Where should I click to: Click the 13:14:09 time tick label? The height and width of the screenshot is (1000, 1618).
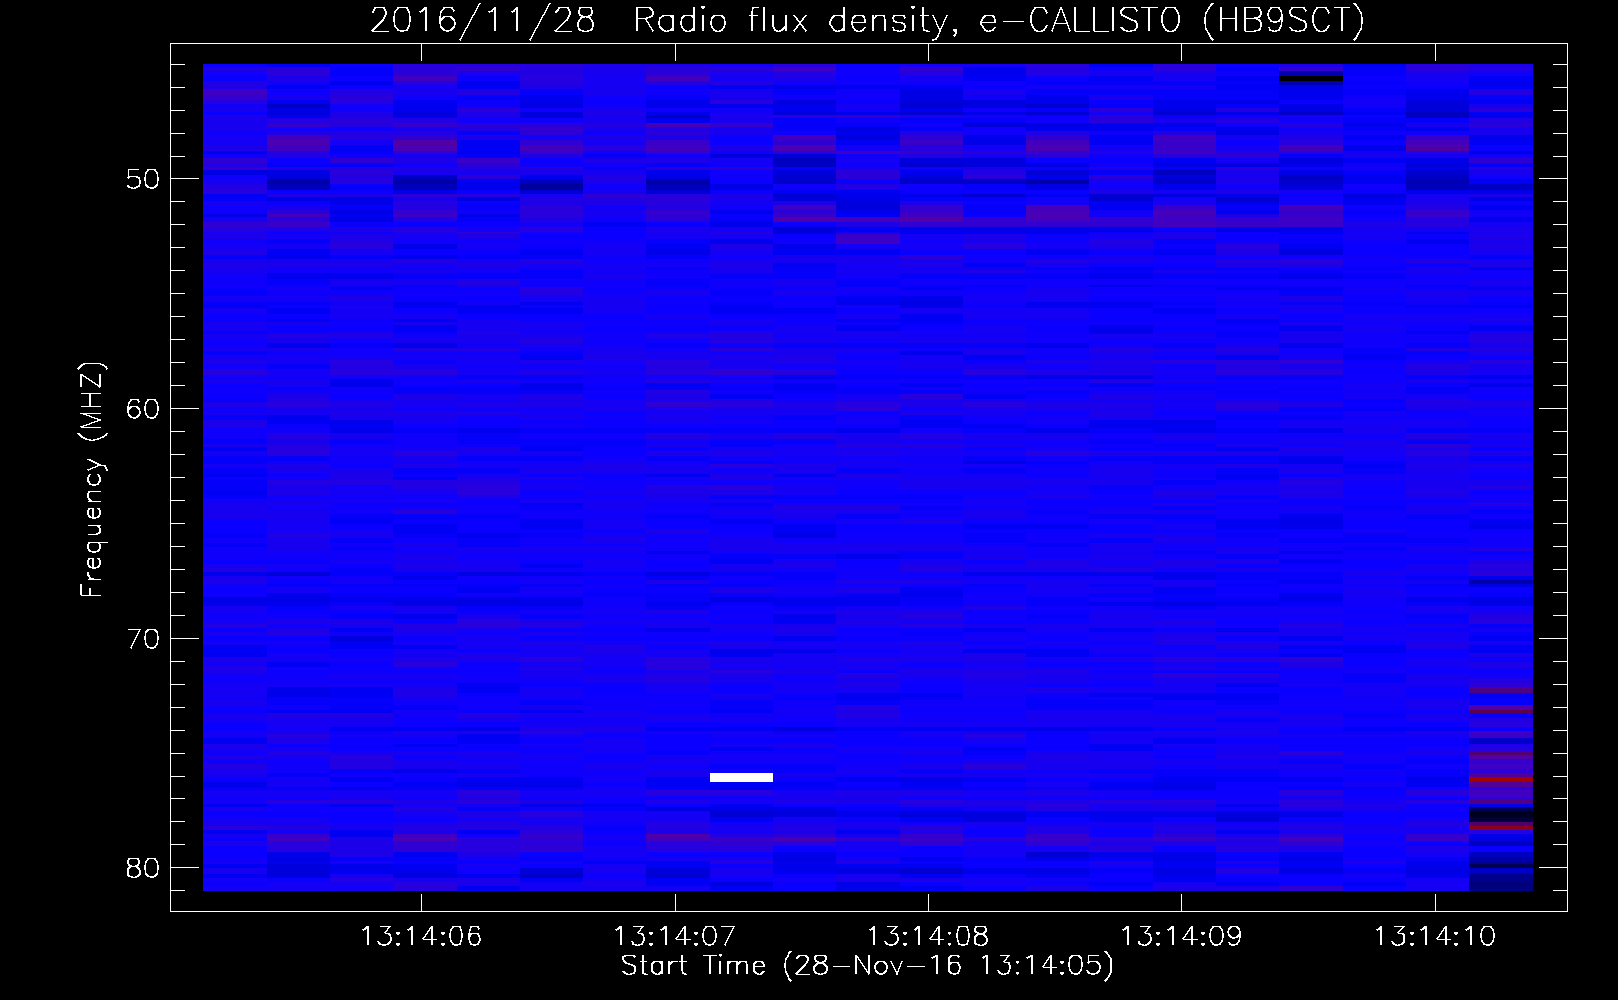tap(1181, 936)
